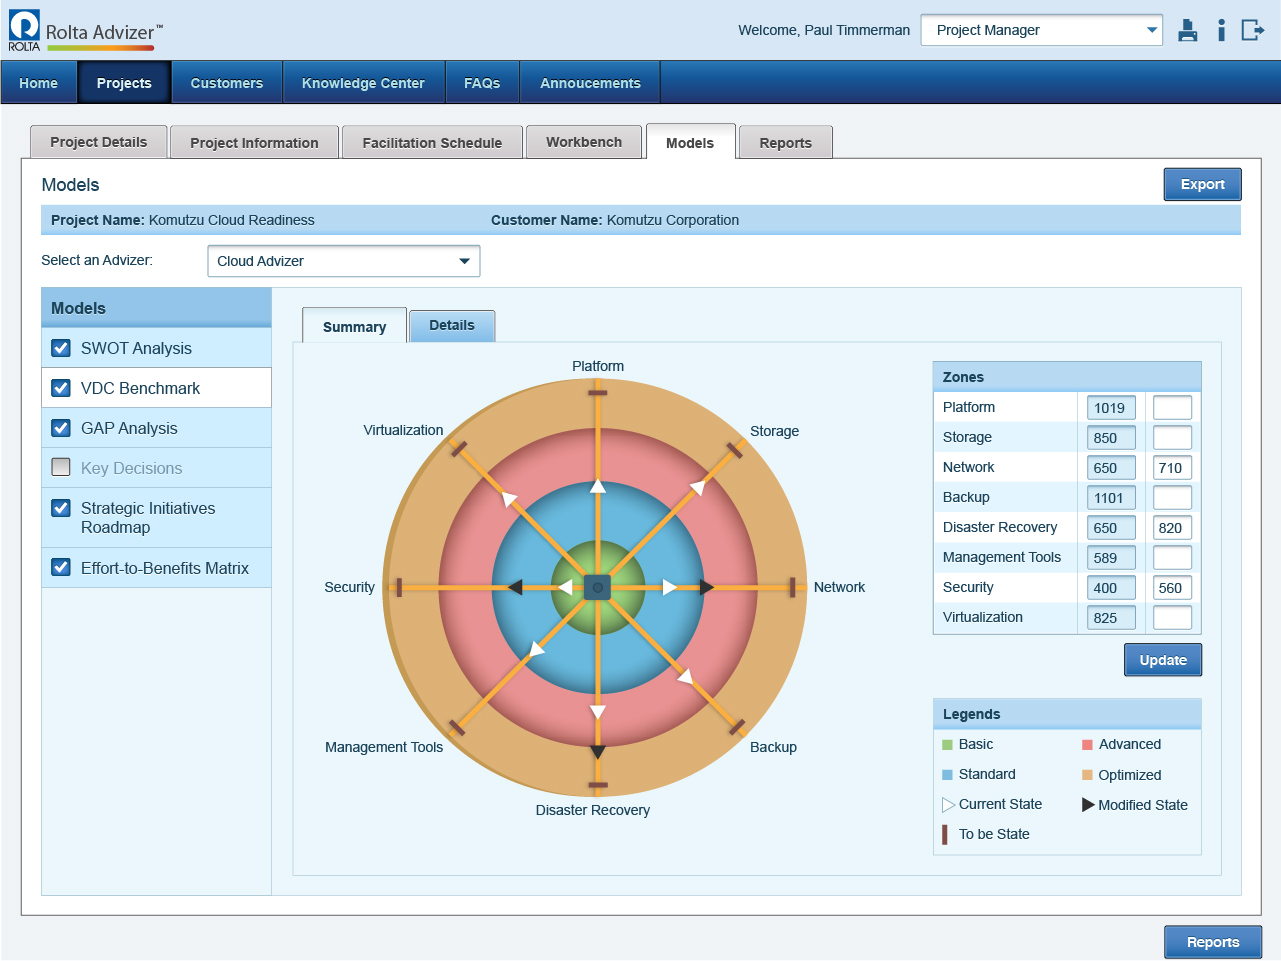
Task: Click the Network modified value 710 field
Action: 1172,467
